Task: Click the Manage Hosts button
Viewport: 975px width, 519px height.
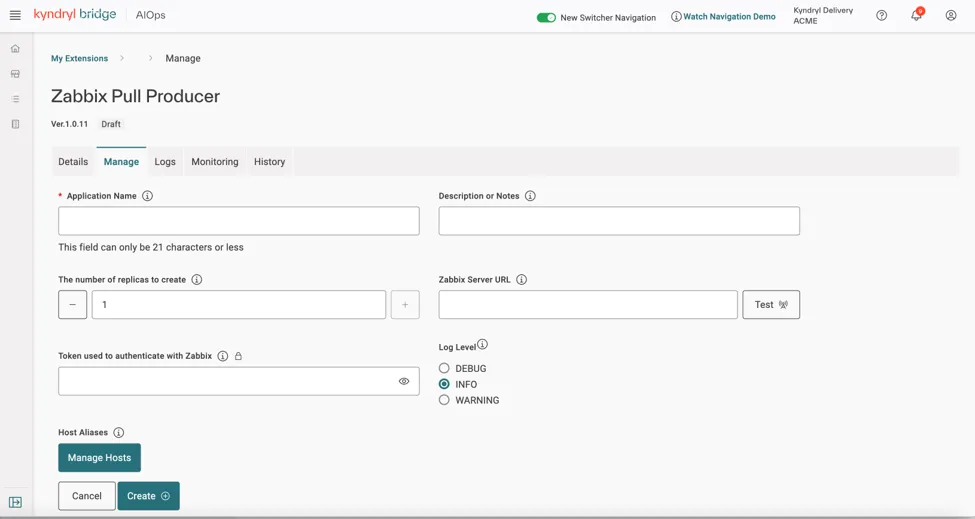Action: [99, 457]
